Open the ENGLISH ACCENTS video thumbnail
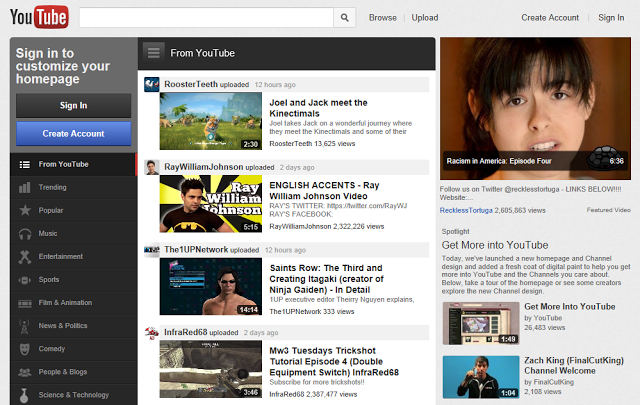640x405 pixels. (211, 204)
